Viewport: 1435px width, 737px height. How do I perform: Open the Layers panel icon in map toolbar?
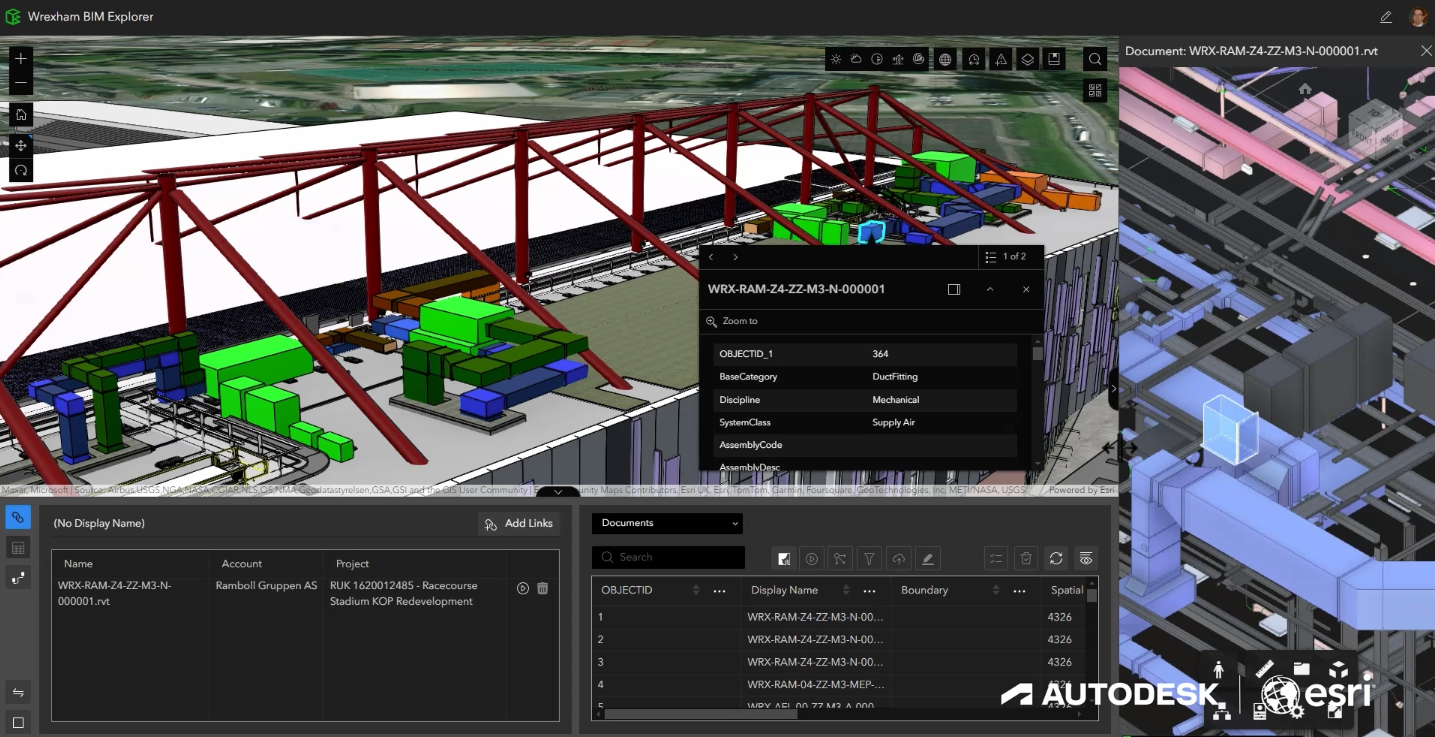tap(1027, 59)
